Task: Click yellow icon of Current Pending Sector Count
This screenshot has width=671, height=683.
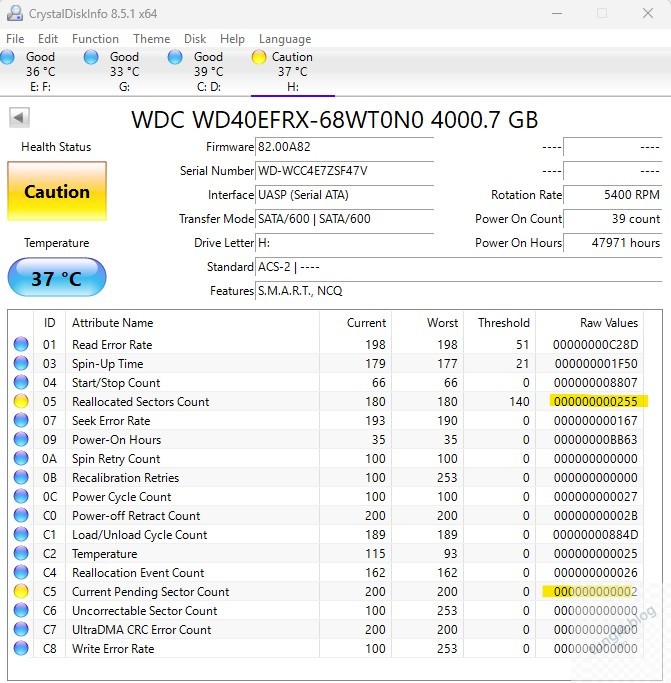Action: click(21, 592)
